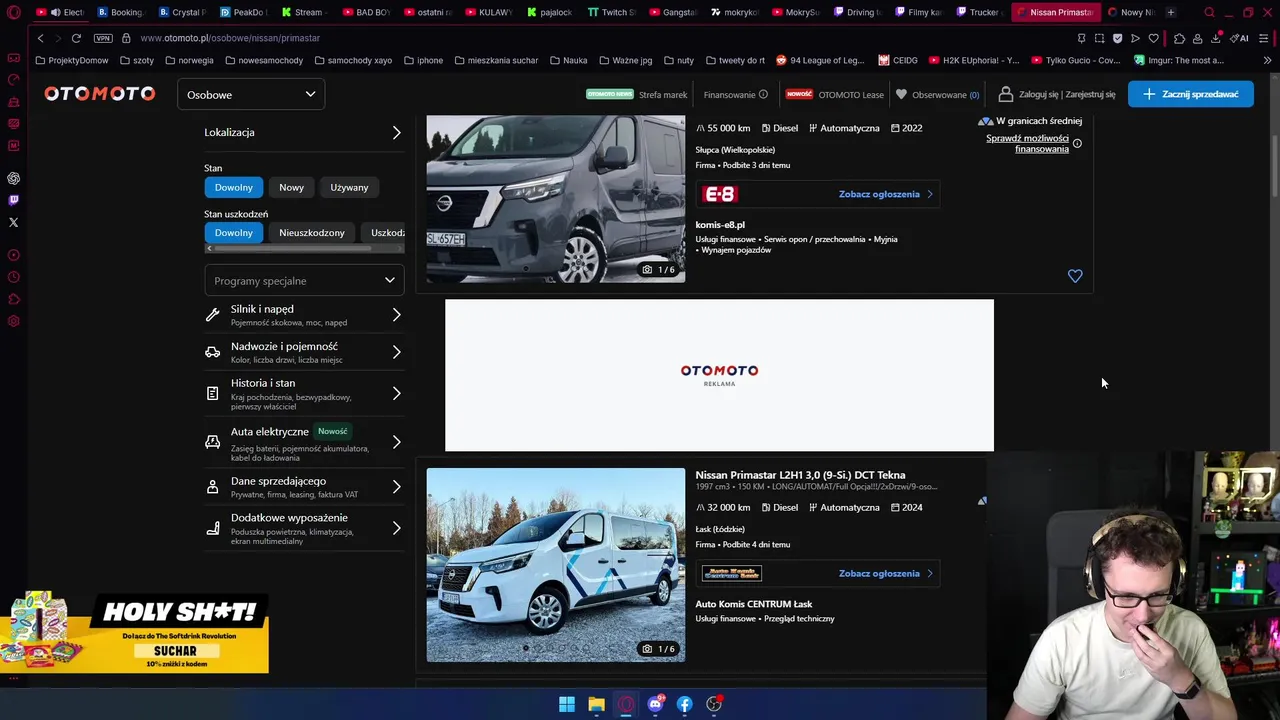
Task: Click Zaloguj się account person icon
Action: [1005, 94]
